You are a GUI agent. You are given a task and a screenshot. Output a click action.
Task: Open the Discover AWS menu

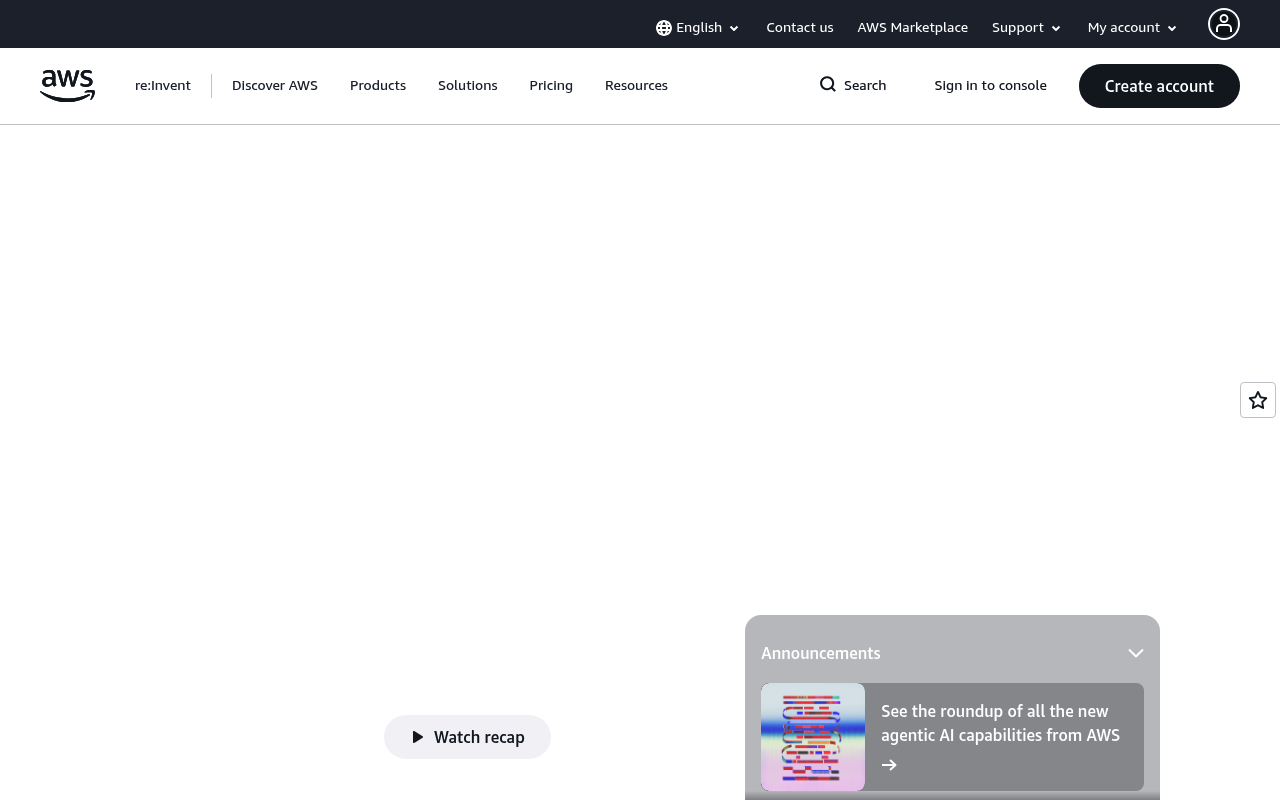275,86
